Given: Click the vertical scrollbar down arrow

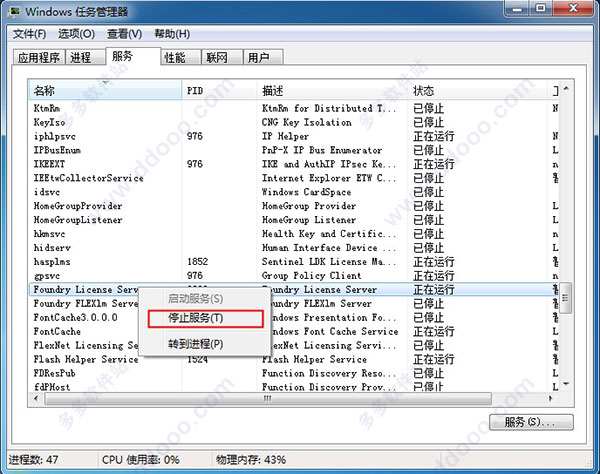Looking at the screenshot, I should (x=566, y=384).
